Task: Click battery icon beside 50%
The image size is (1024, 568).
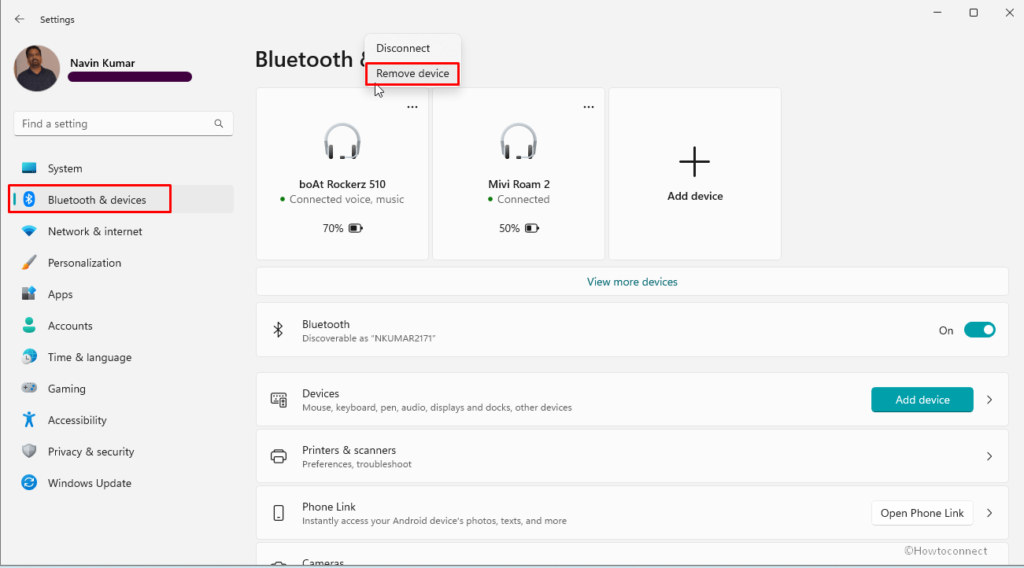Action: (532, 229)
